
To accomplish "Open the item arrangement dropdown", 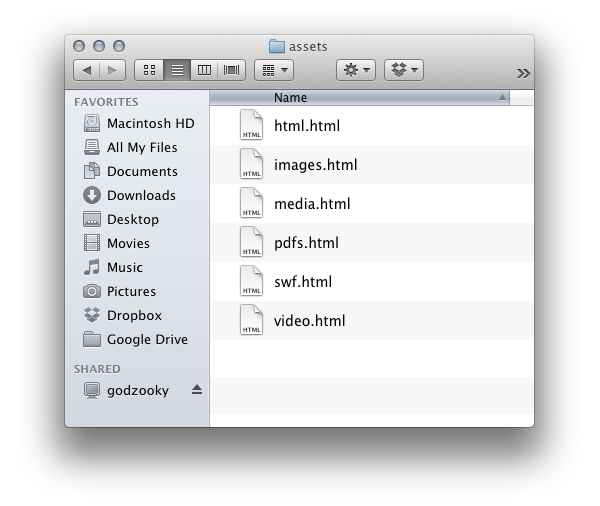I will 274,70.
